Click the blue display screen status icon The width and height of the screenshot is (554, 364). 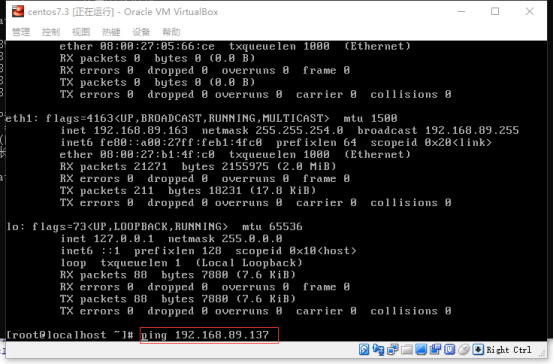[421, 350]
